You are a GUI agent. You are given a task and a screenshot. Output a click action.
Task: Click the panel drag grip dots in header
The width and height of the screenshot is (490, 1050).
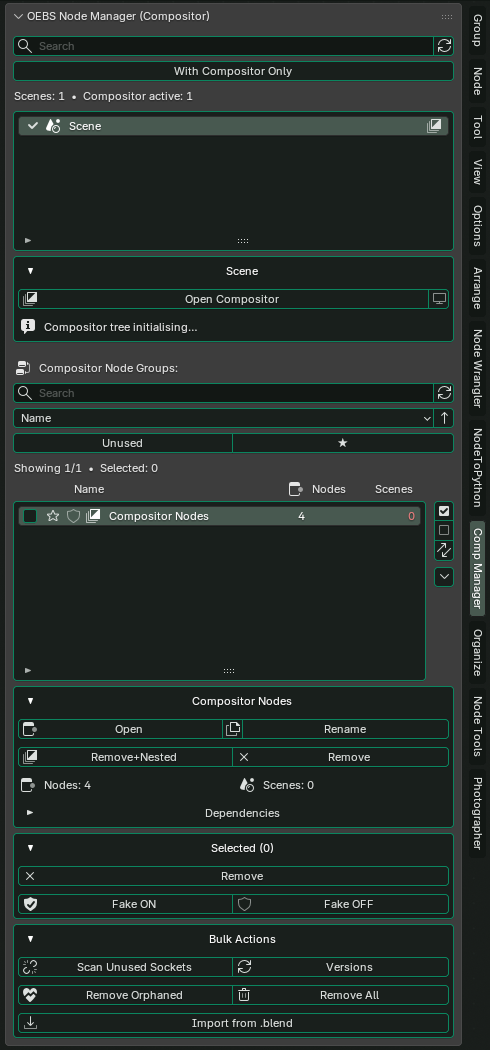(x=447, y=16)
